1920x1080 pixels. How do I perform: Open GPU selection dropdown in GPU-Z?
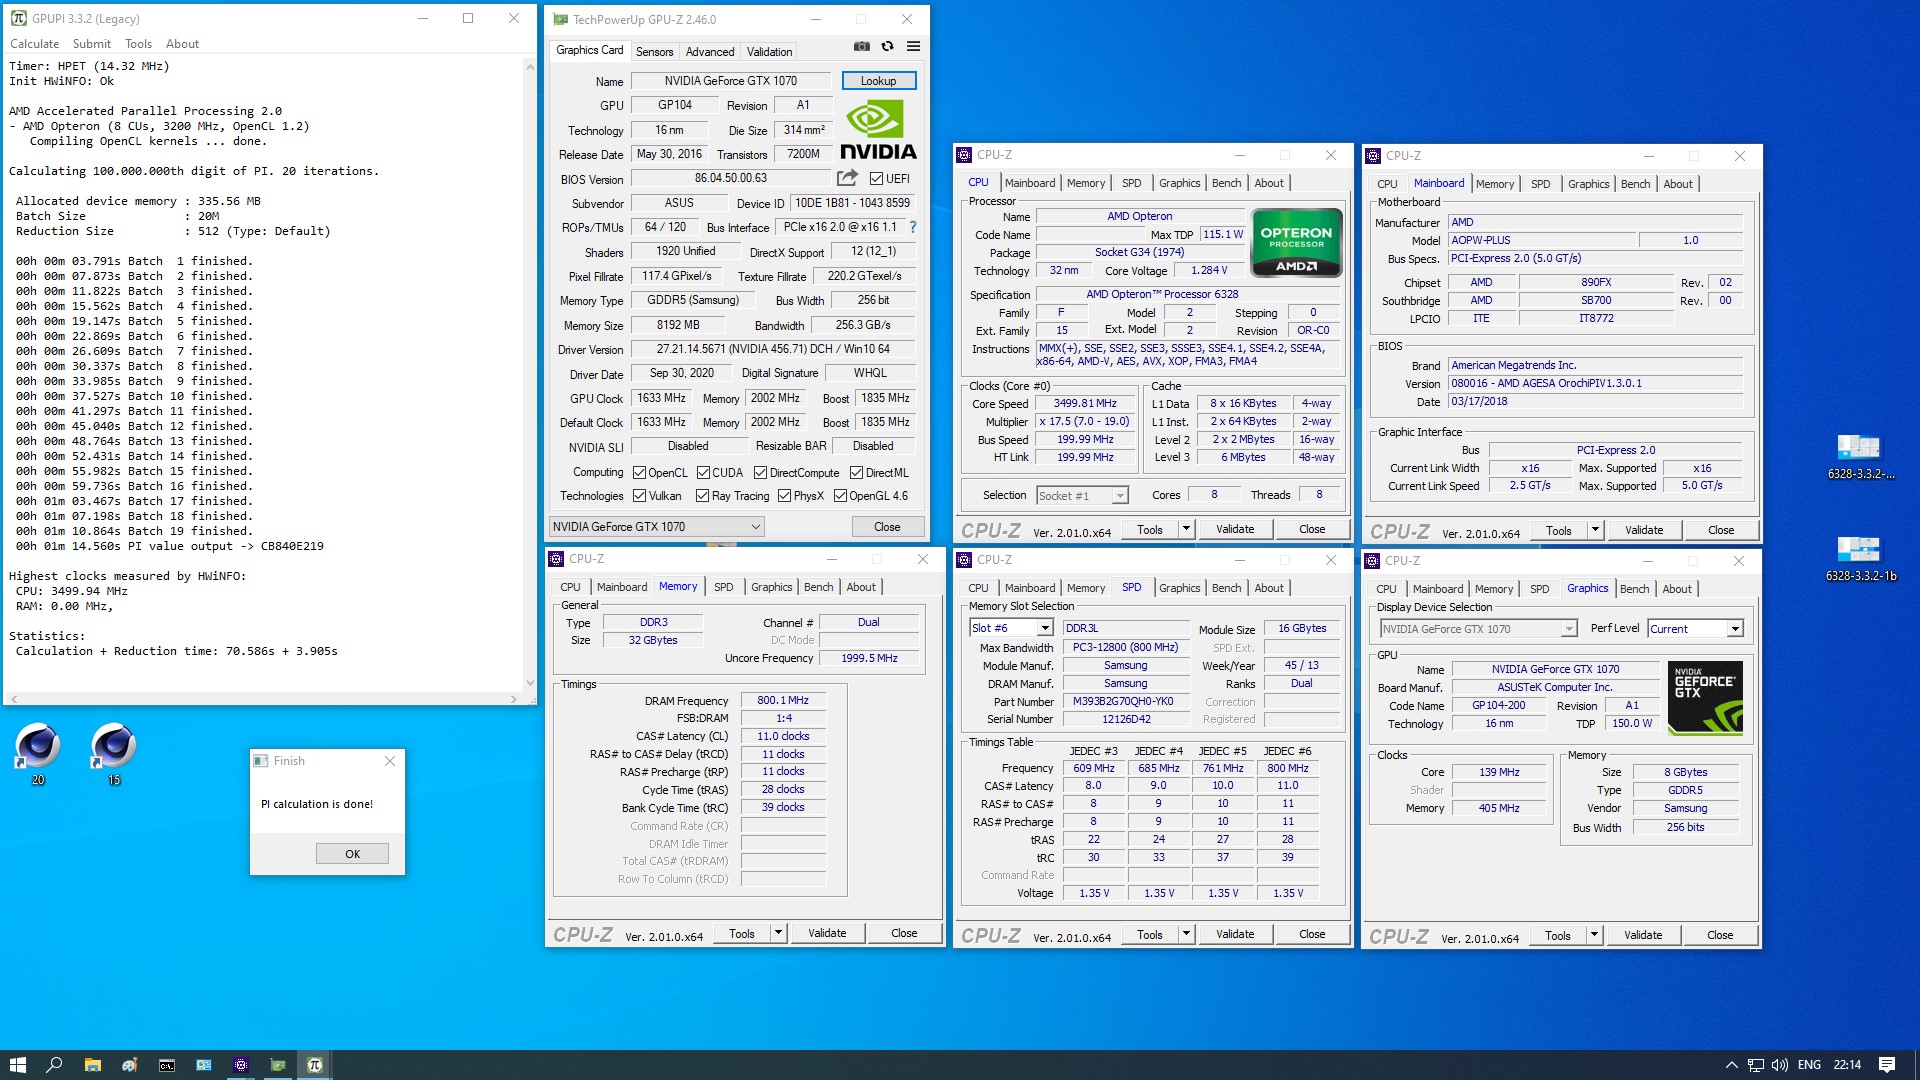657,527
